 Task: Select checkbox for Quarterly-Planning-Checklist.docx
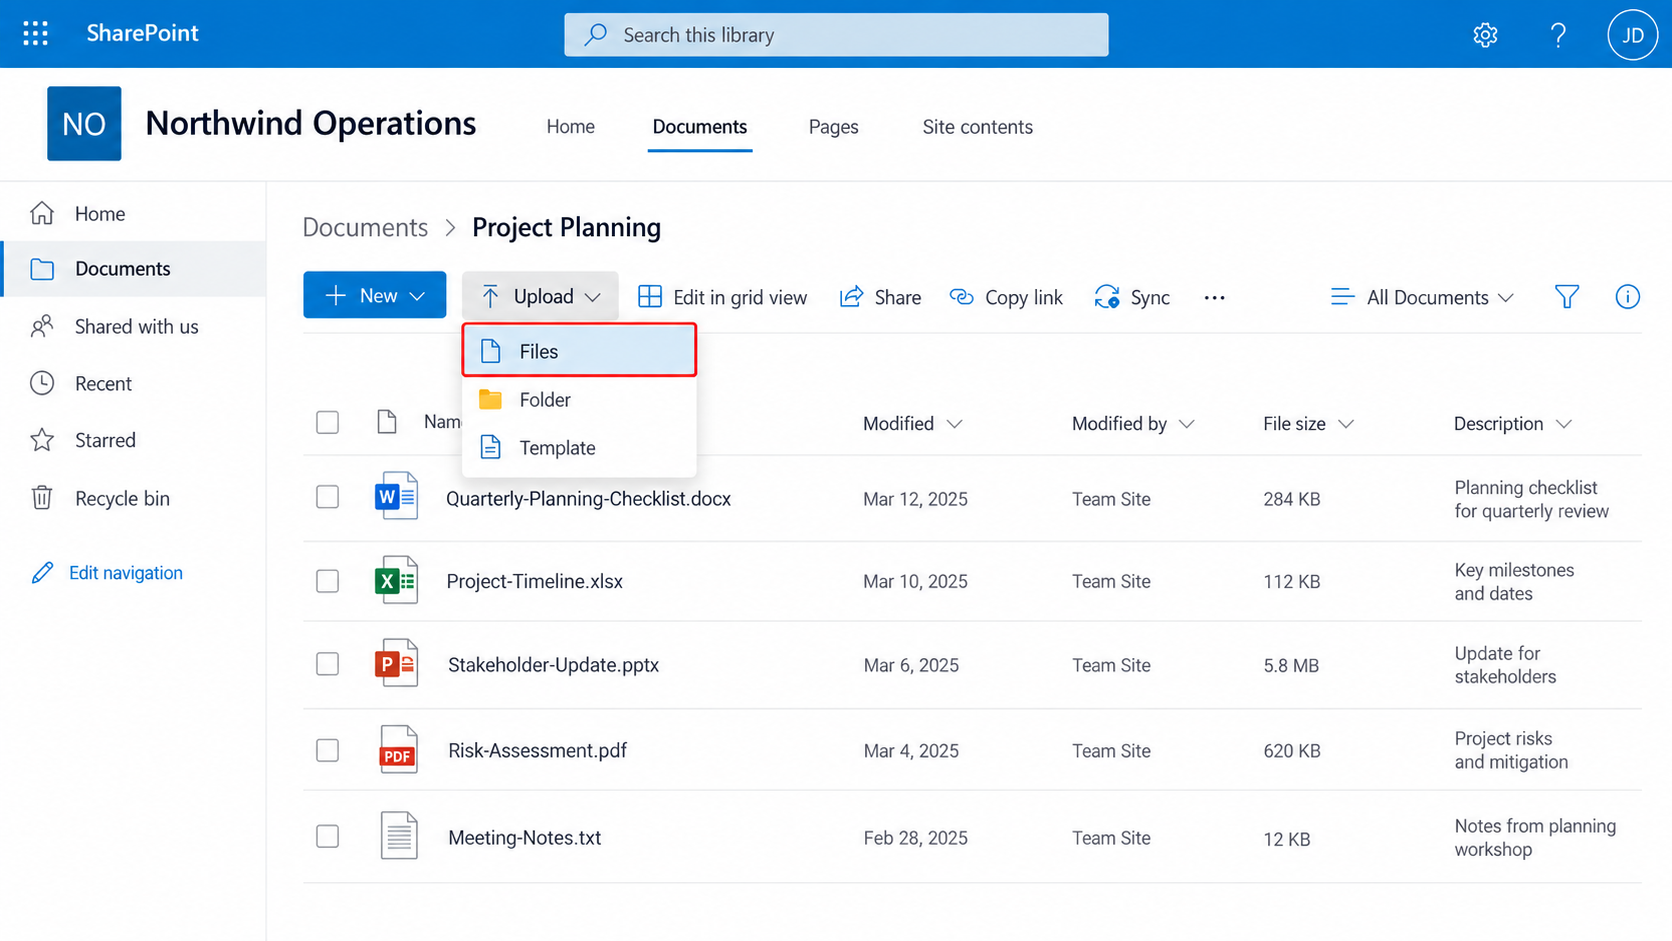coord(327,497)
